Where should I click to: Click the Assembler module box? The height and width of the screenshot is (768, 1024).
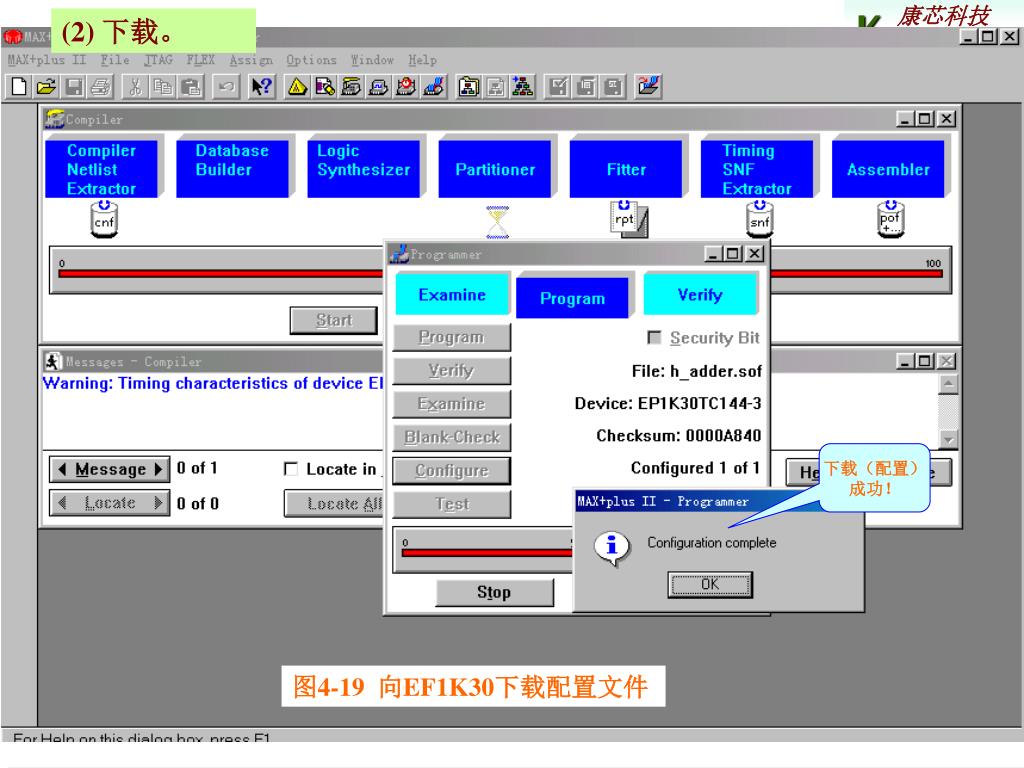point(888,169)
